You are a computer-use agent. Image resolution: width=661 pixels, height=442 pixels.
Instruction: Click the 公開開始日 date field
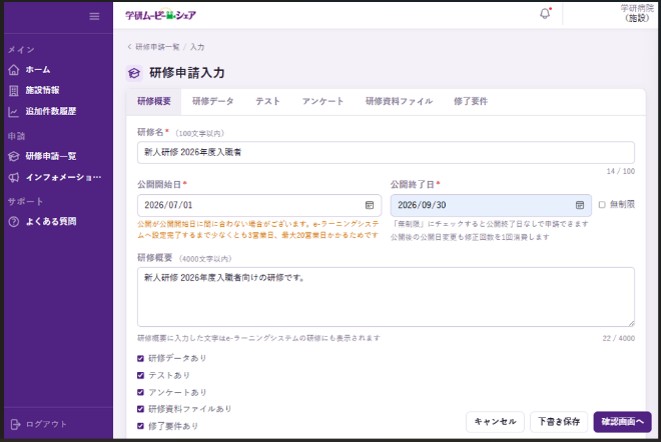point(259,205)
